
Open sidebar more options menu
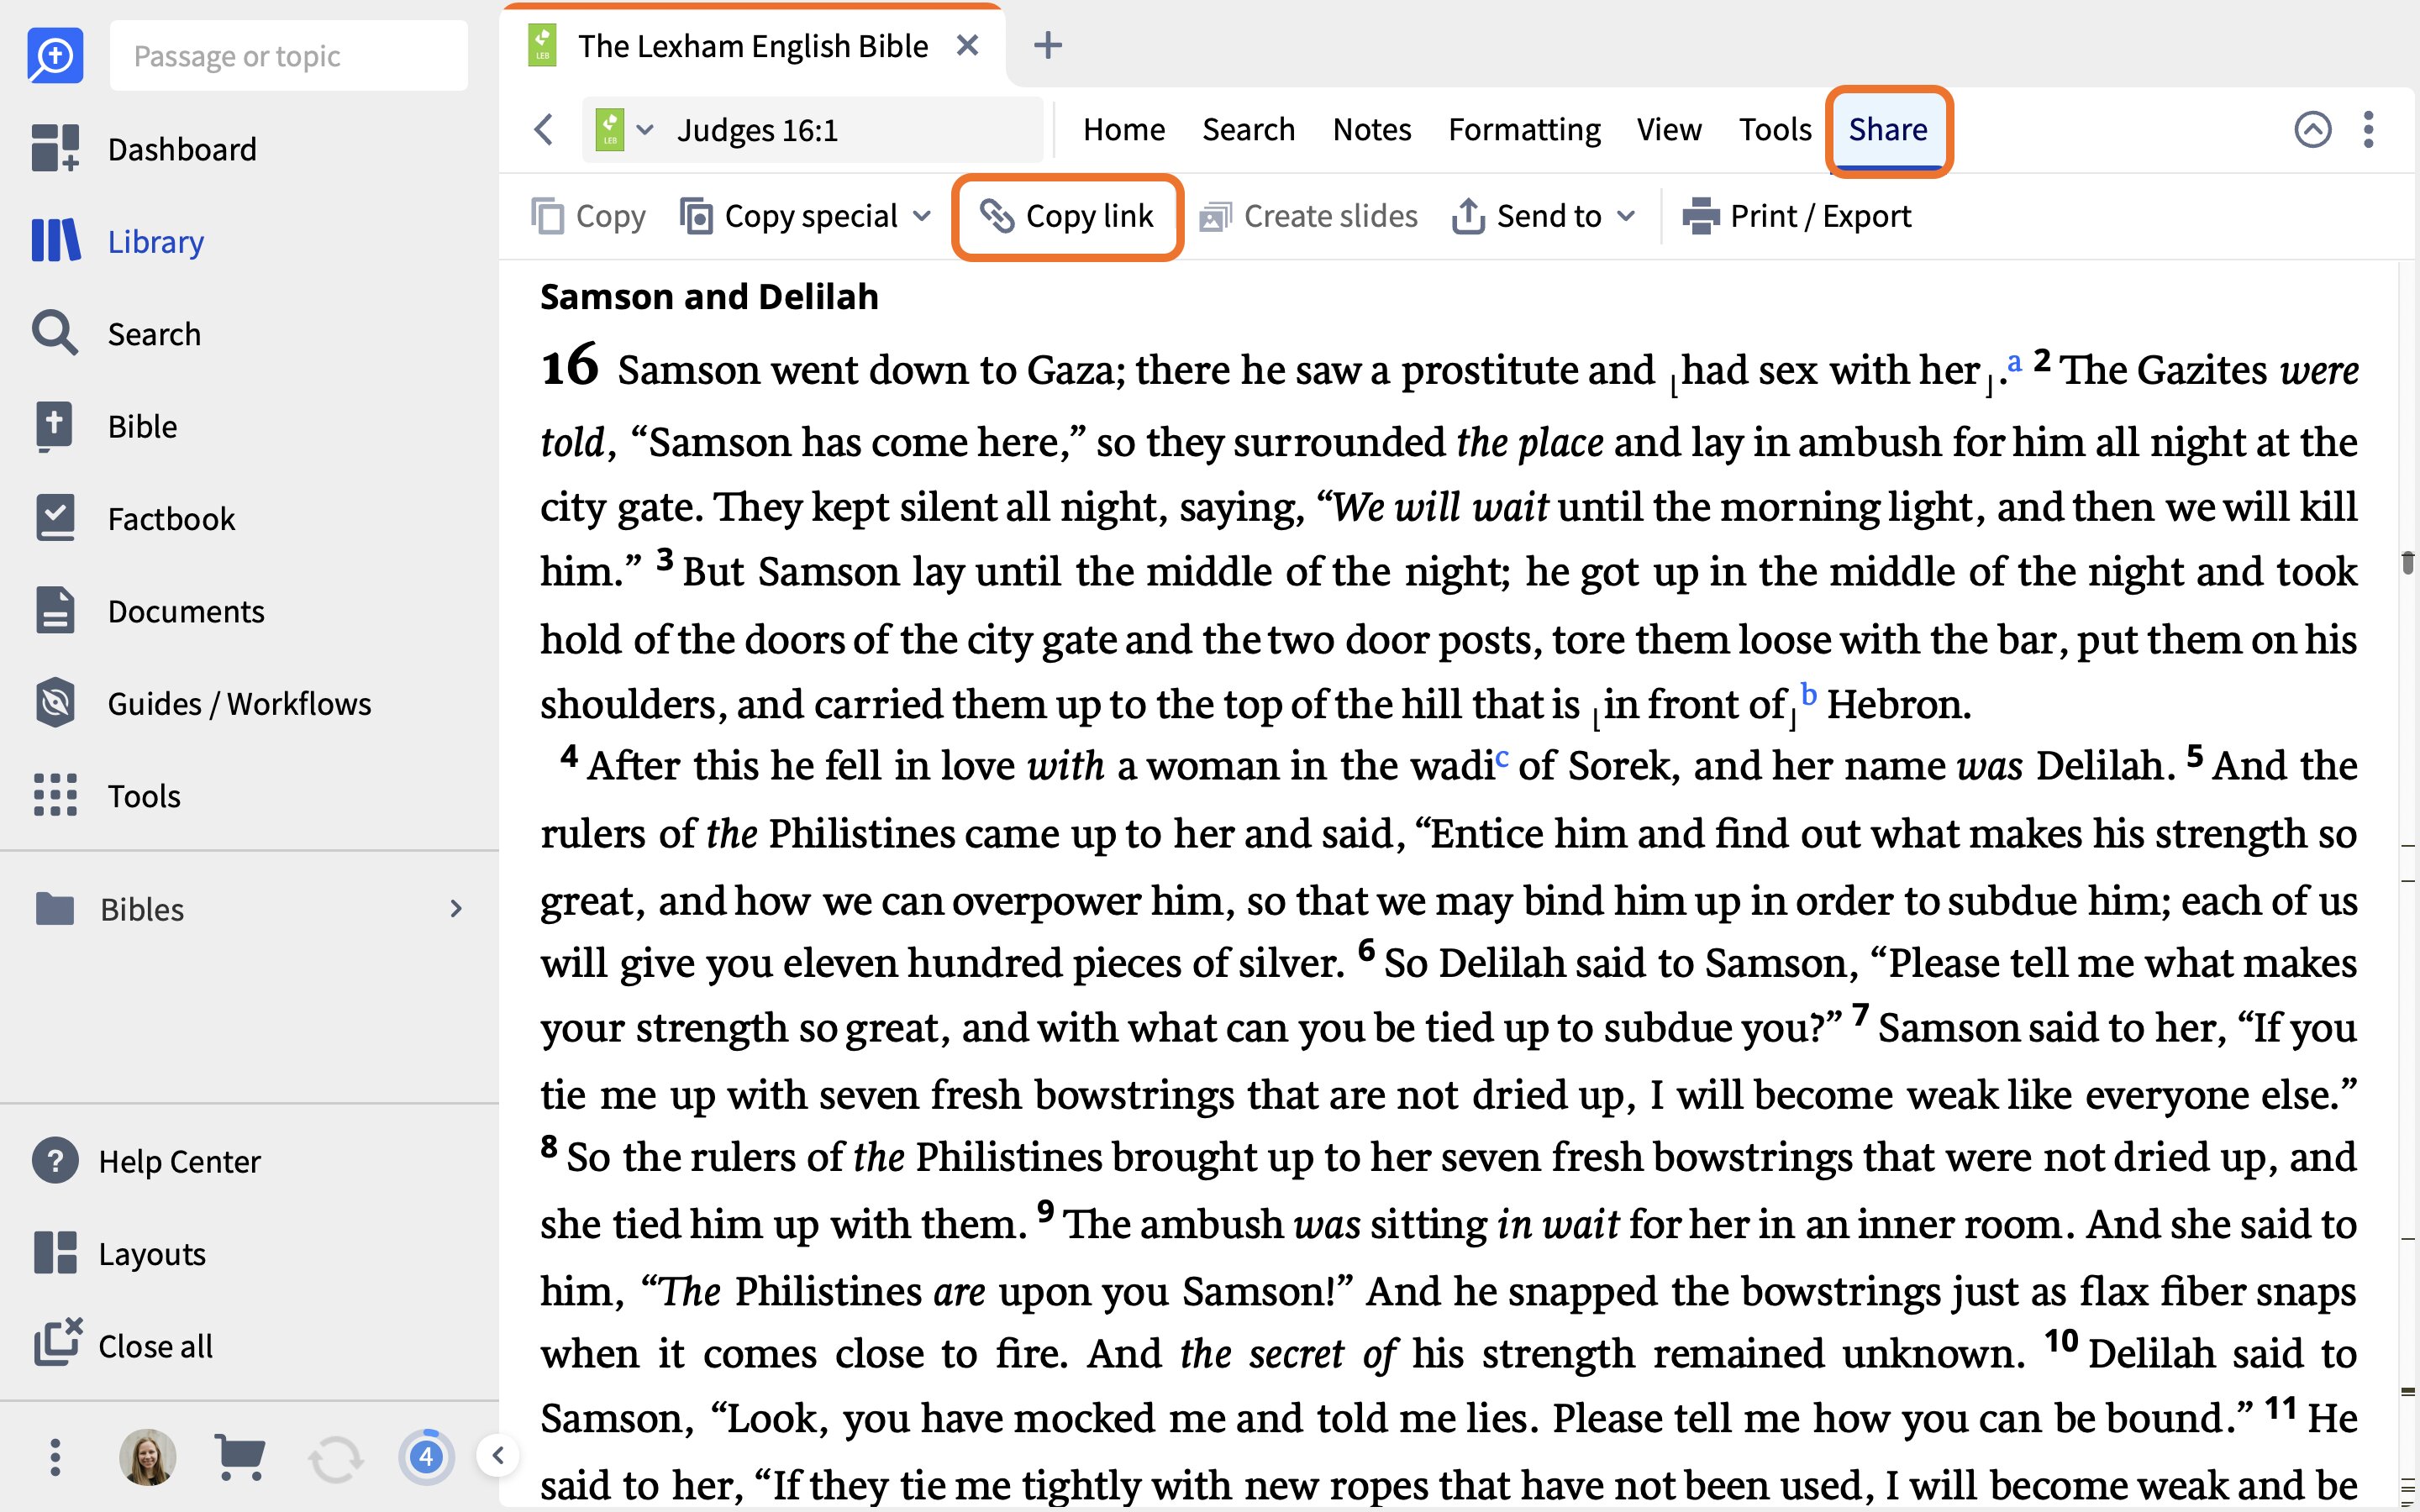(x=55, y=1458)
